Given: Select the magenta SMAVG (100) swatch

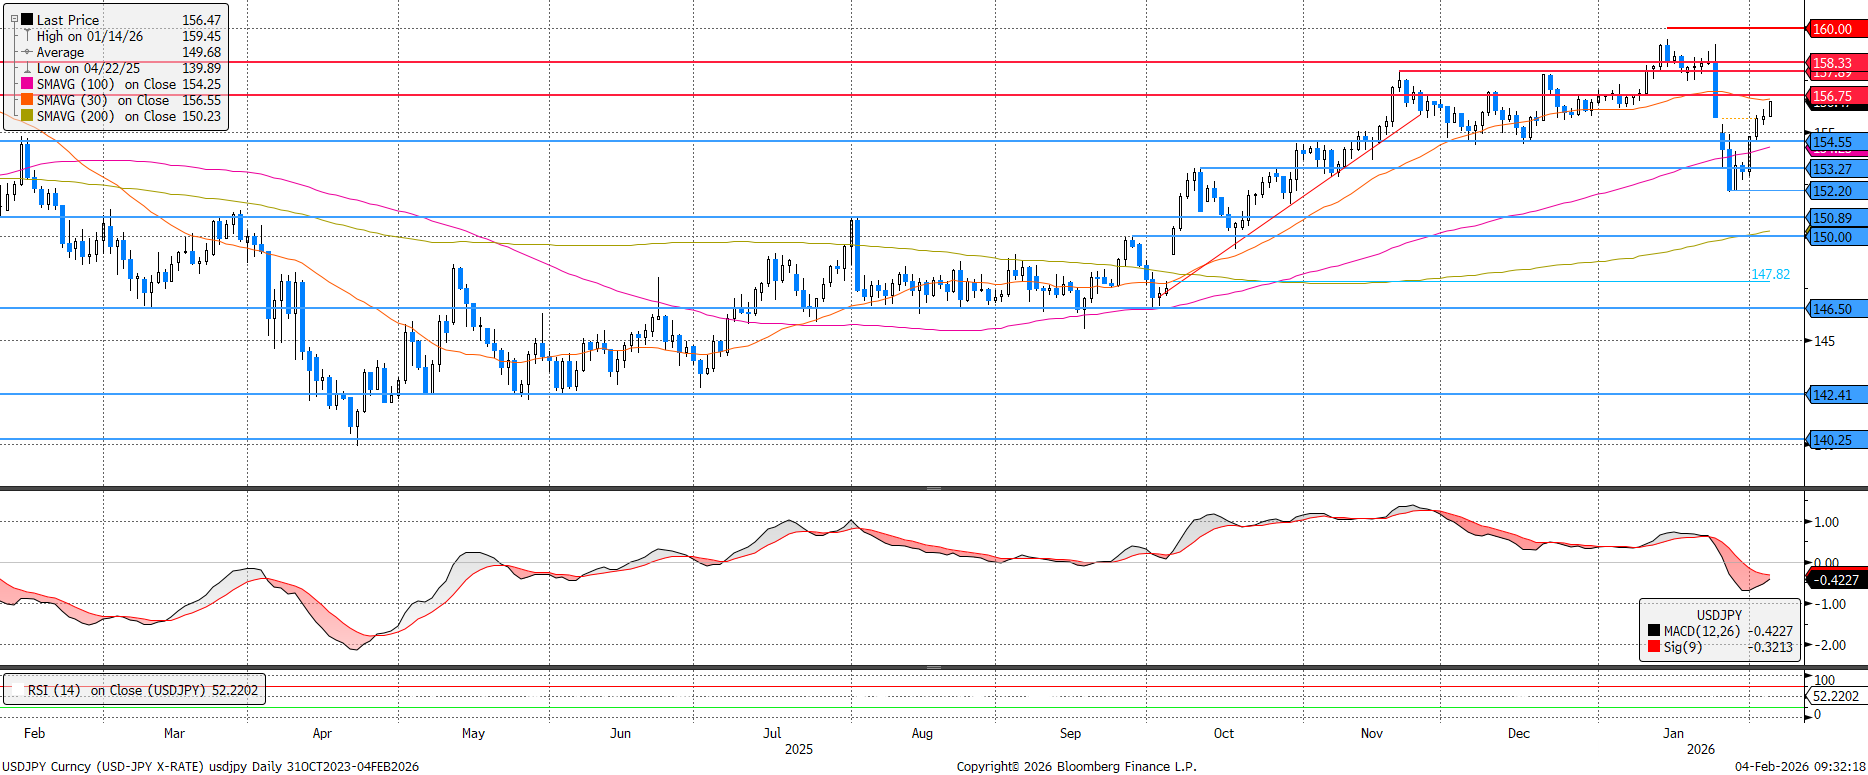Looking at the screenshot, I should click(27, 84).
